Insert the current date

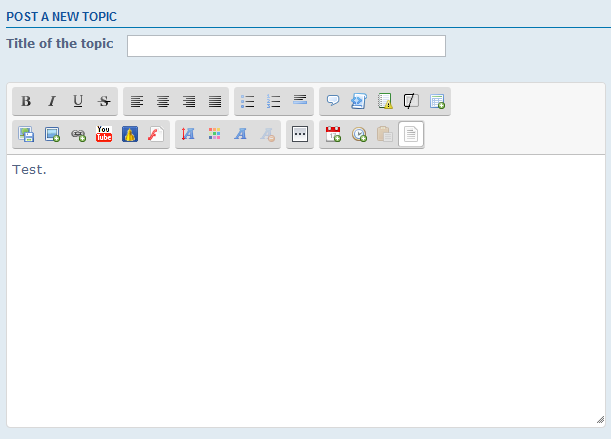333,134
